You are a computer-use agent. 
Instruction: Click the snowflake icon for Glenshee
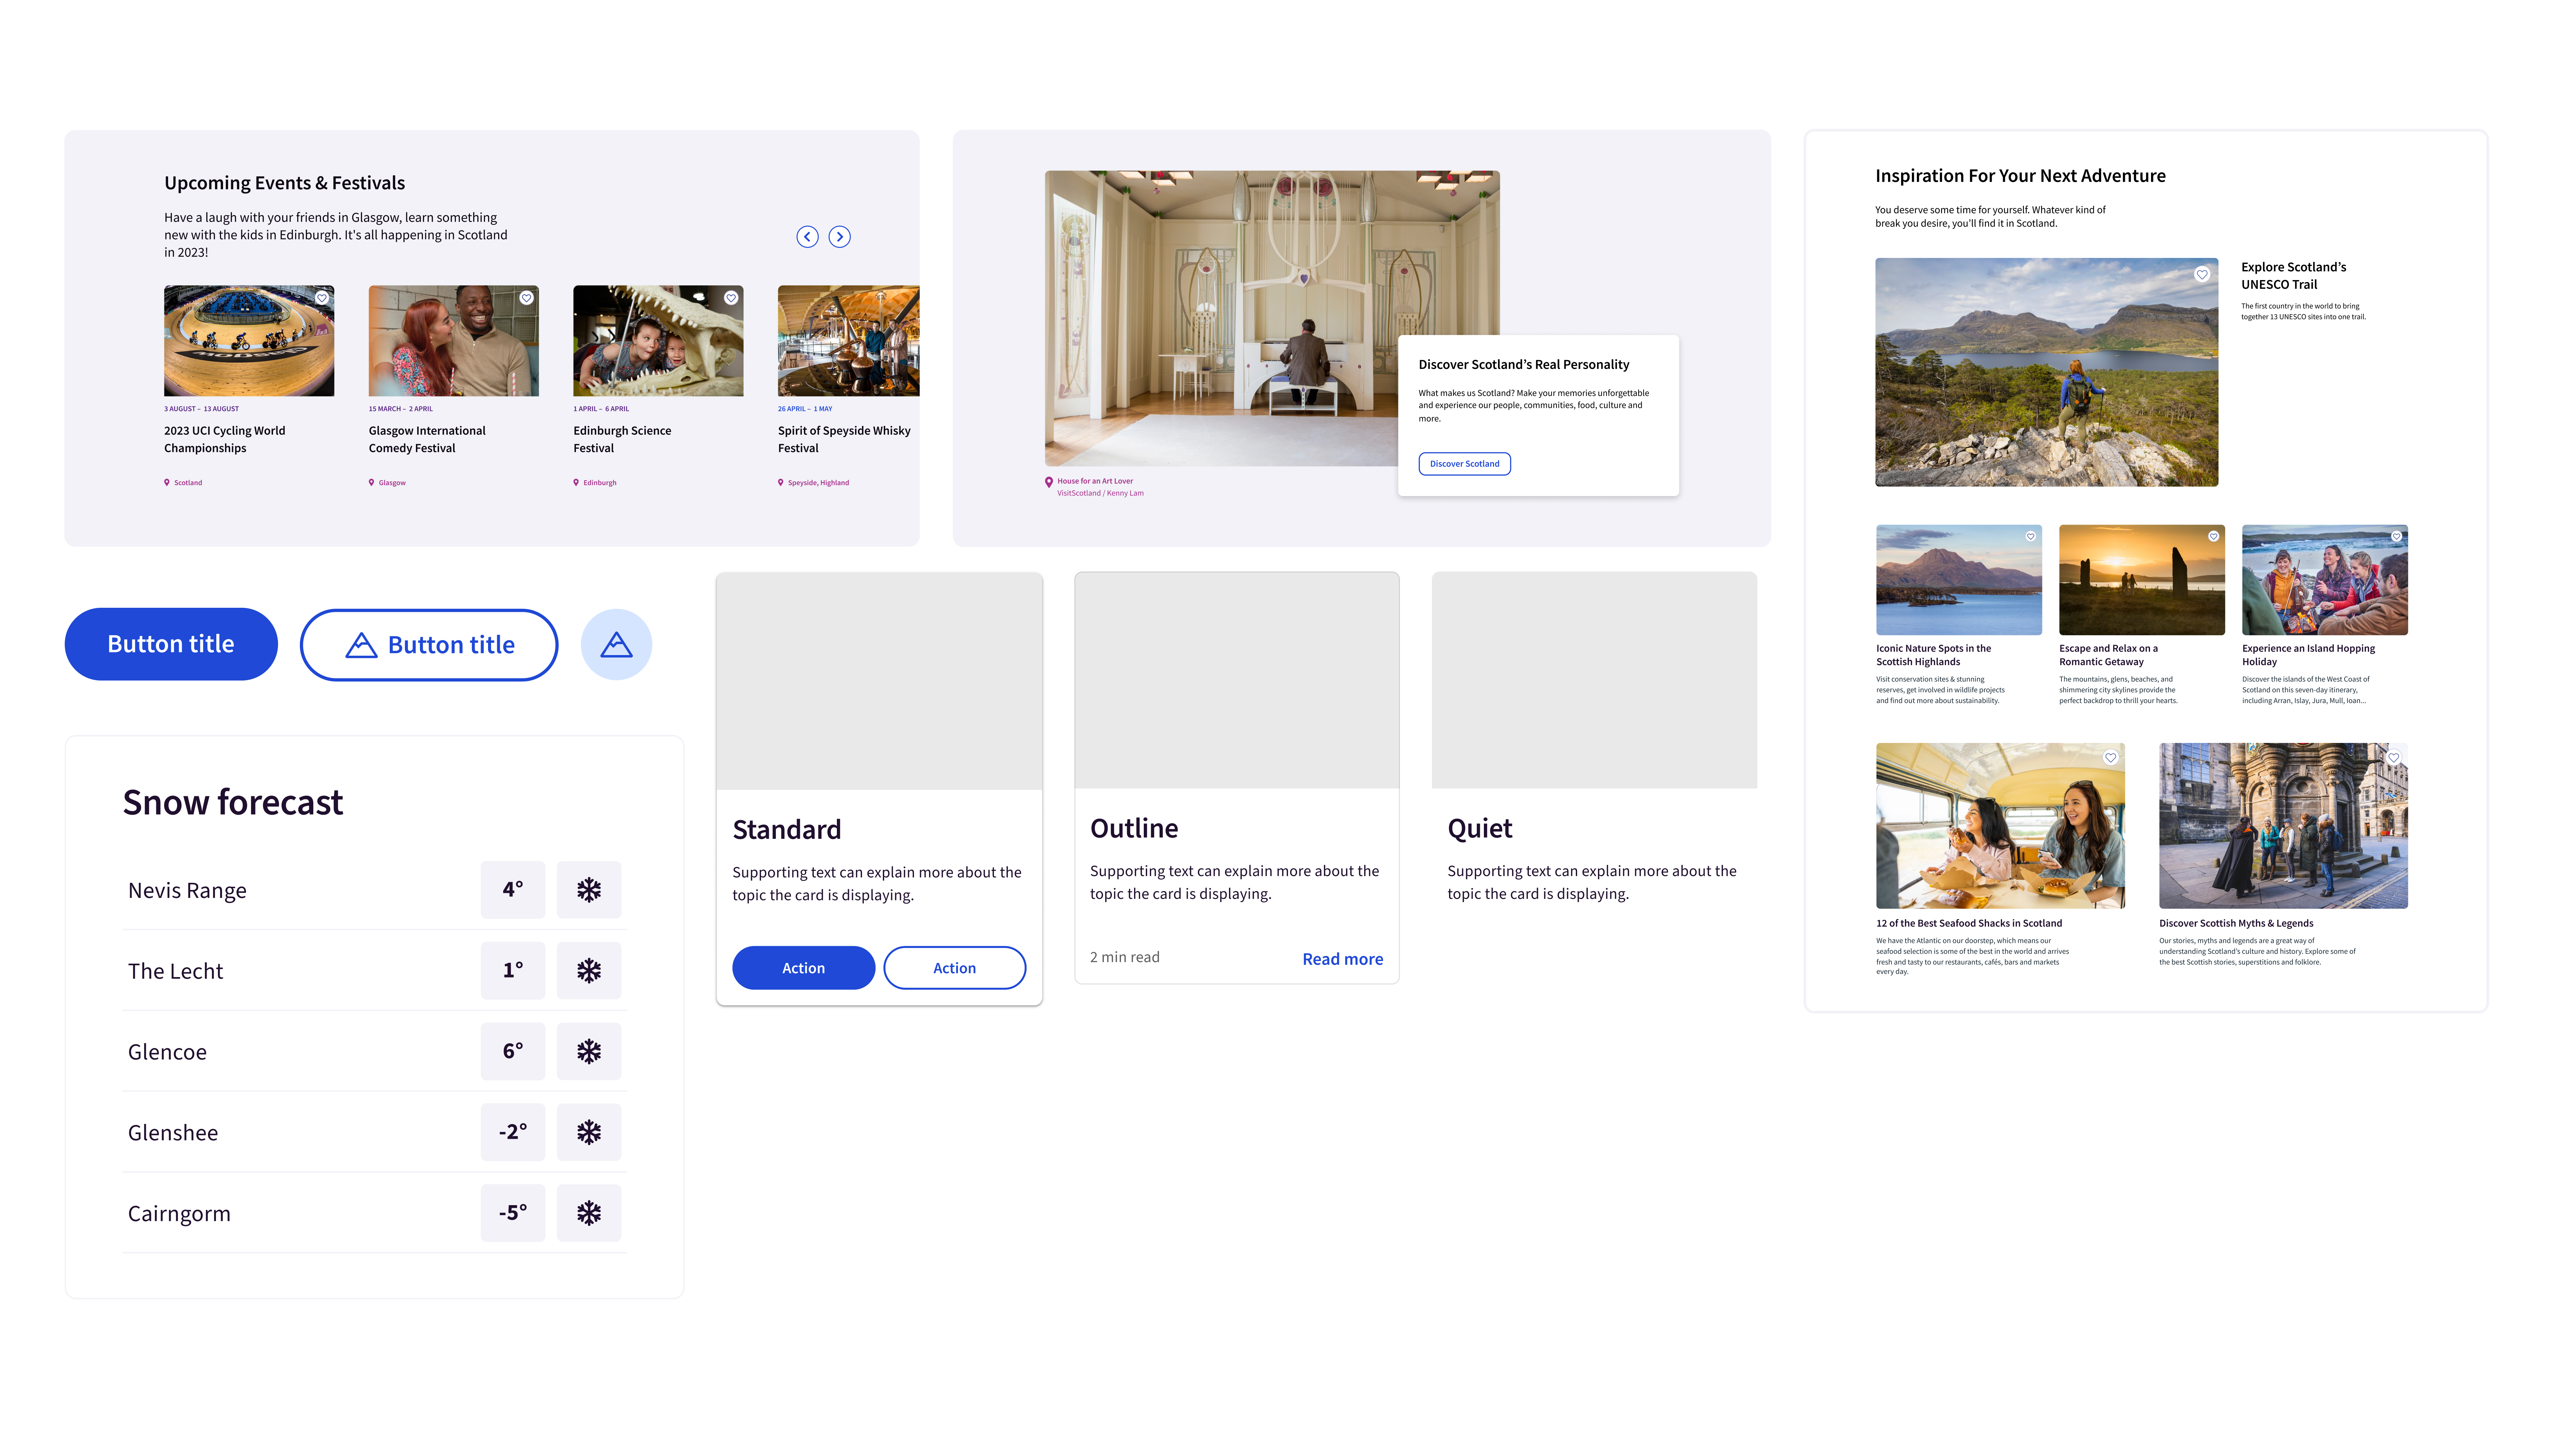click(589, 1132)
